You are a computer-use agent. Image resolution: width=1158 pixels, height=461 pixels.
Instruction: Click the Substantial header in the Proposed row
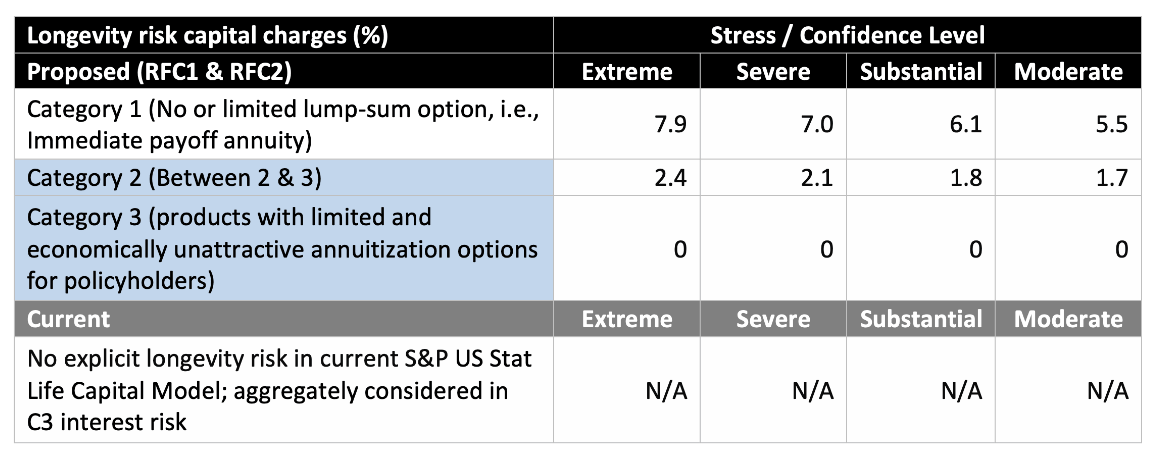tap(921, 71)
